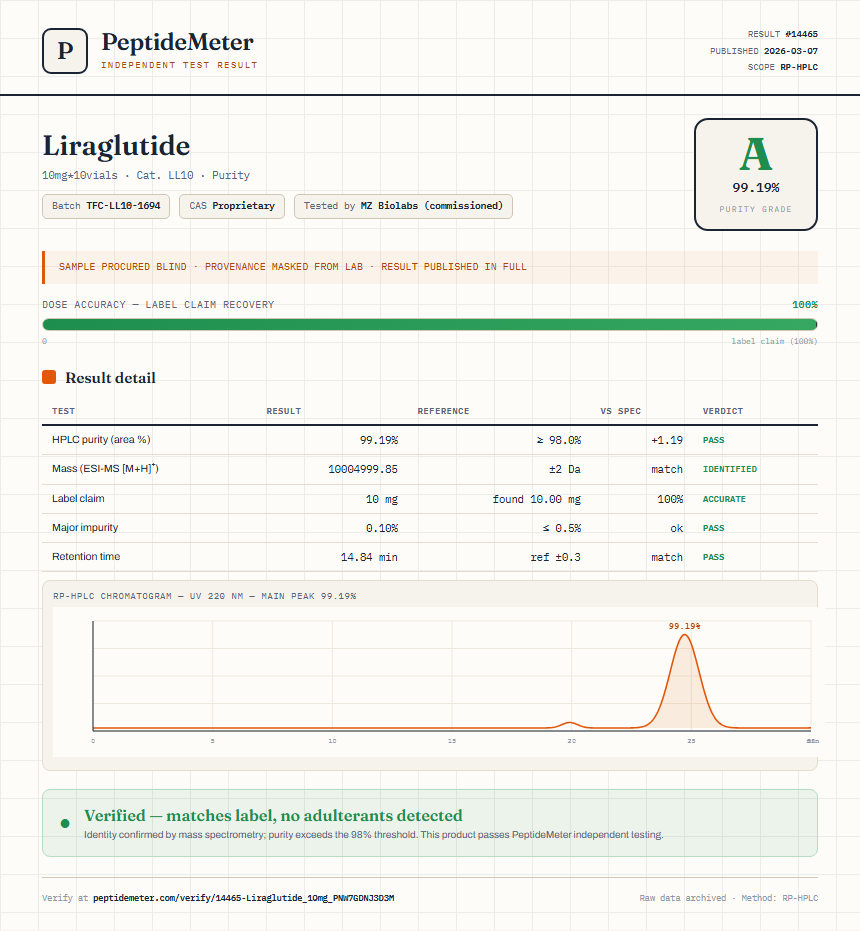Click the ≥ 98.0% reference cell
The image size is (860, 931).
(559, 440)
